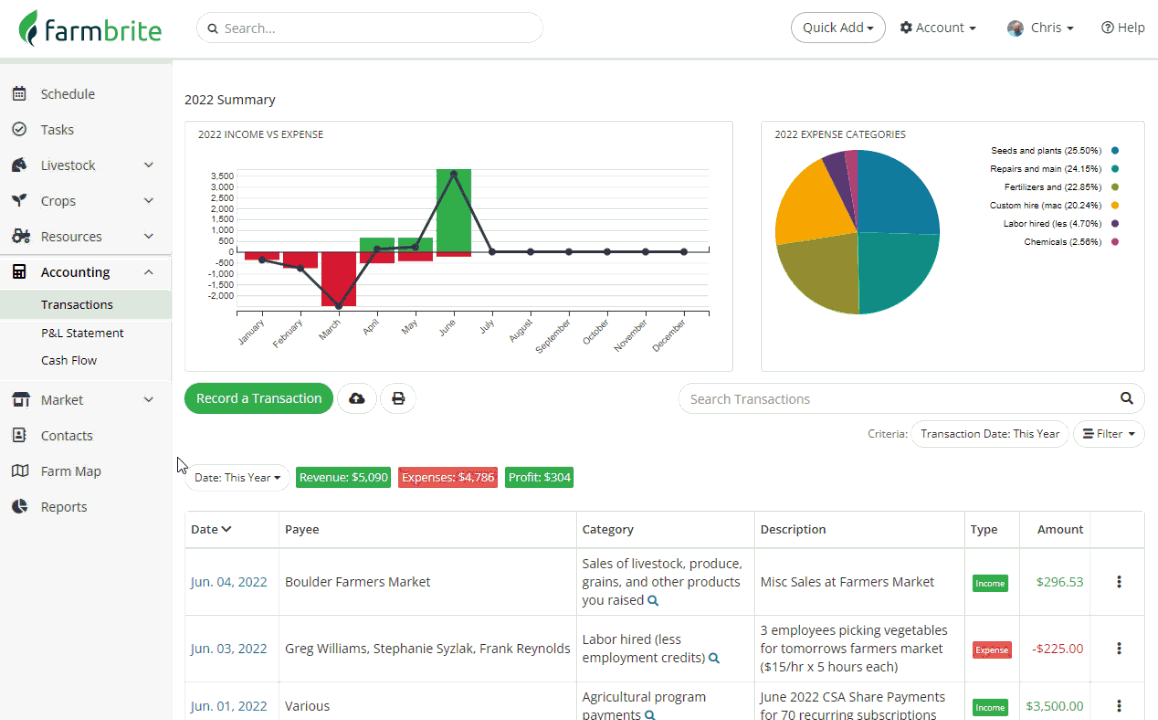
Task: Open row menu for Greg Williams transaction
Action: [x=1119, y=648]
